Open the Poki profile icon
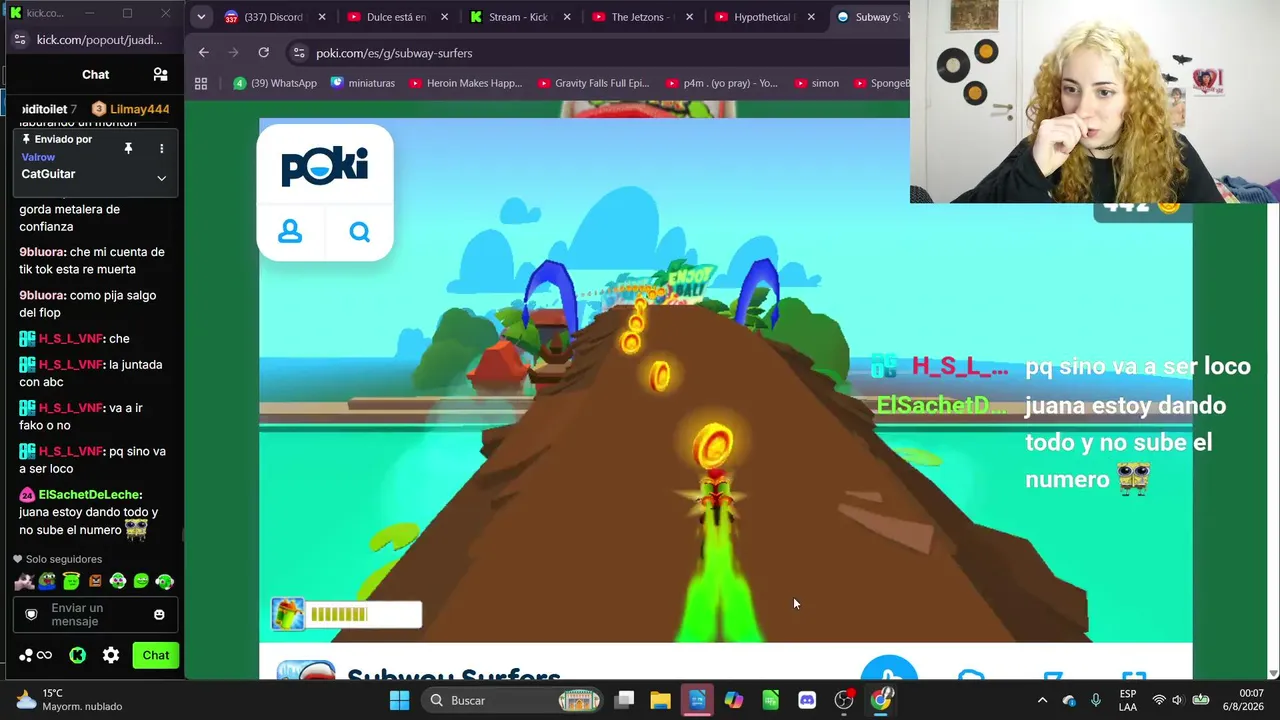This screenshot has width=1280, height=720. [x=290, y=232]
